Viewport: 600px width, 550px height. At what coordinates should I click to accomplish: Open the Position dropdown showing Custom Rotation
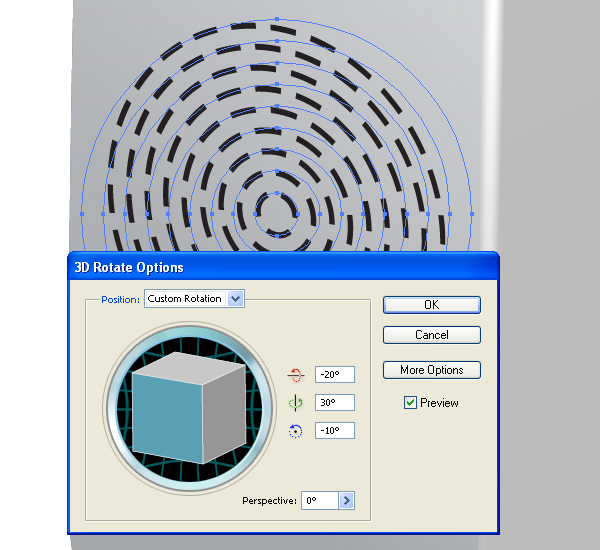[x=194, y=299]
